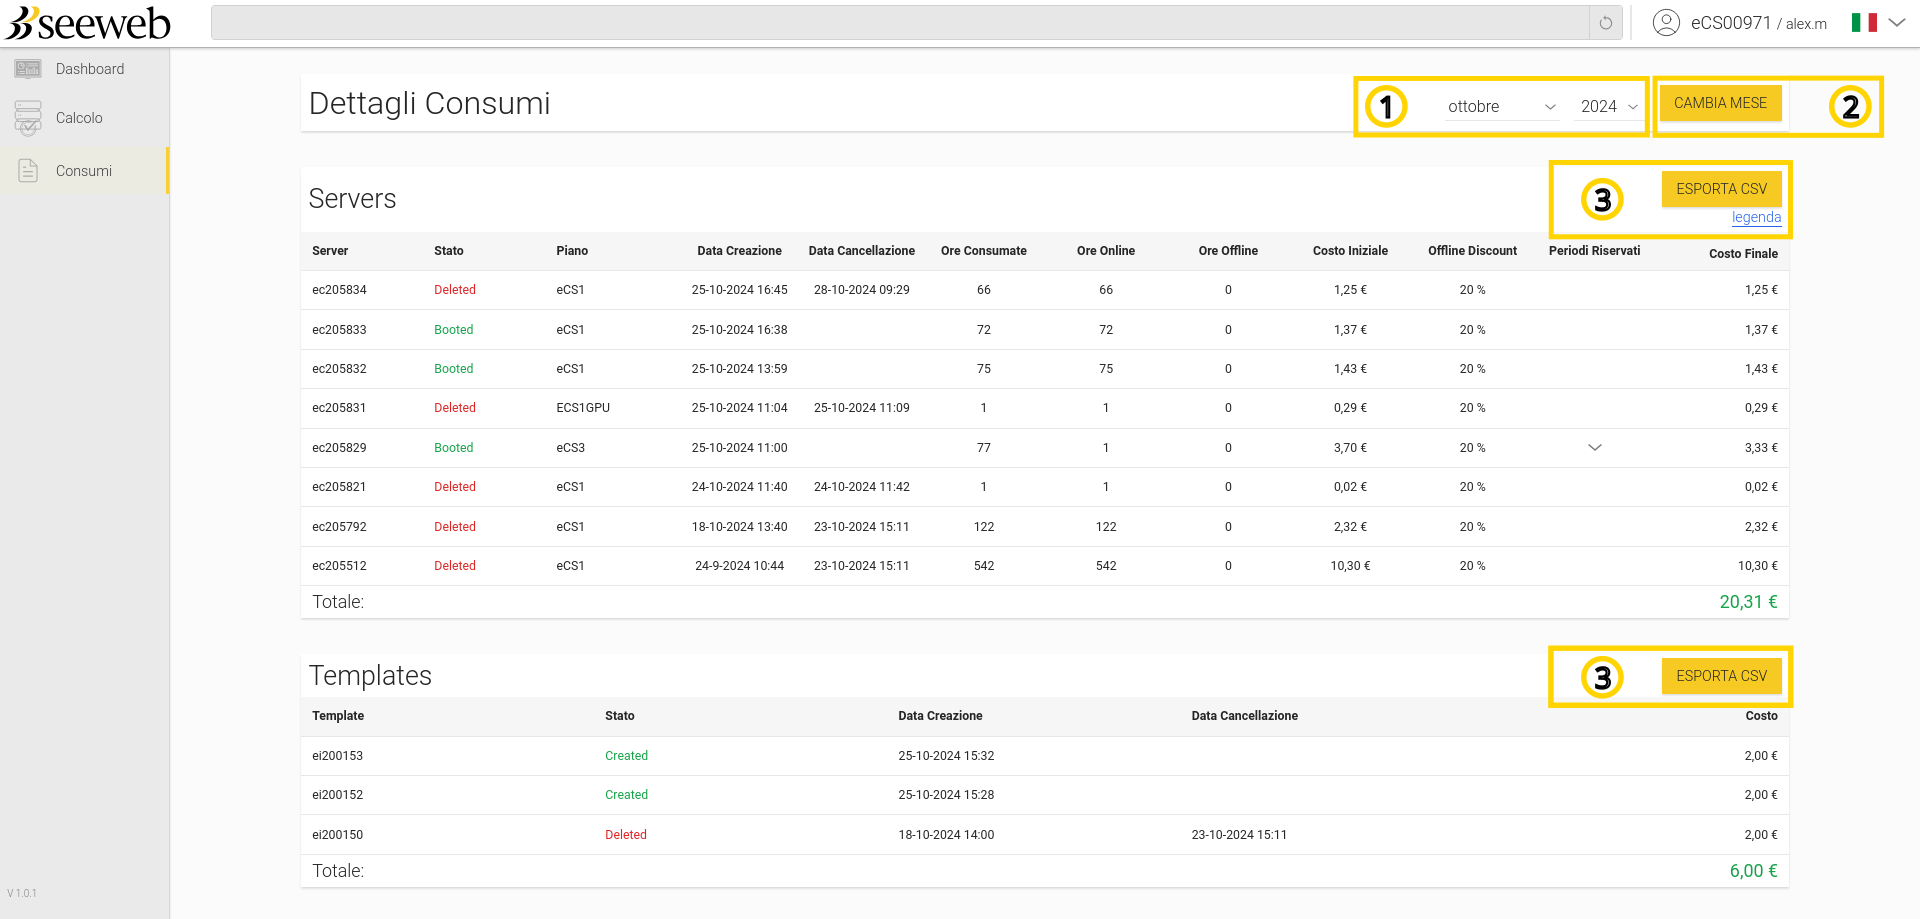1920x919 pixels.
Task: Click Deleted status of ei200150
Action: [x=625, y=835]
